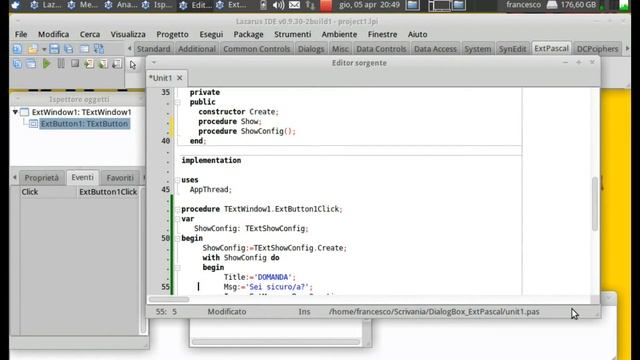Switch to the System palette tab
The image size is (640, 360).
pyautogui.click(x=478, y=49)
